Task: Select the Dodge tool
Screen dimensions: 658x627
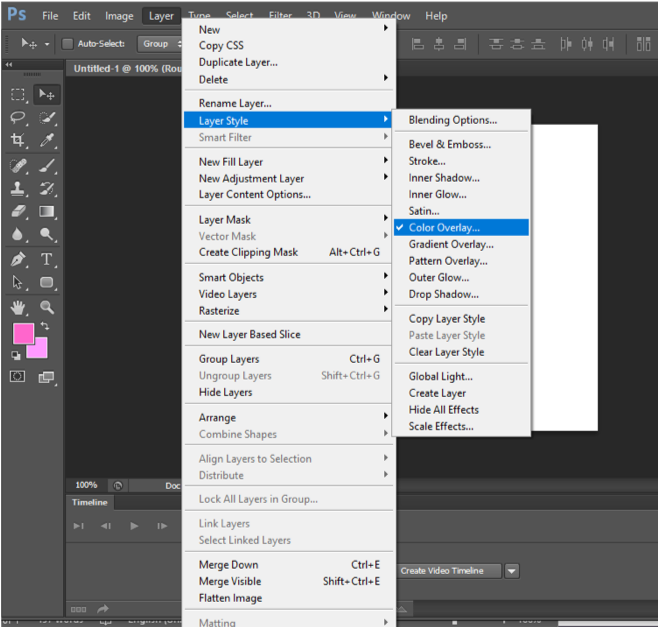Action: click(x=47, y=234)
